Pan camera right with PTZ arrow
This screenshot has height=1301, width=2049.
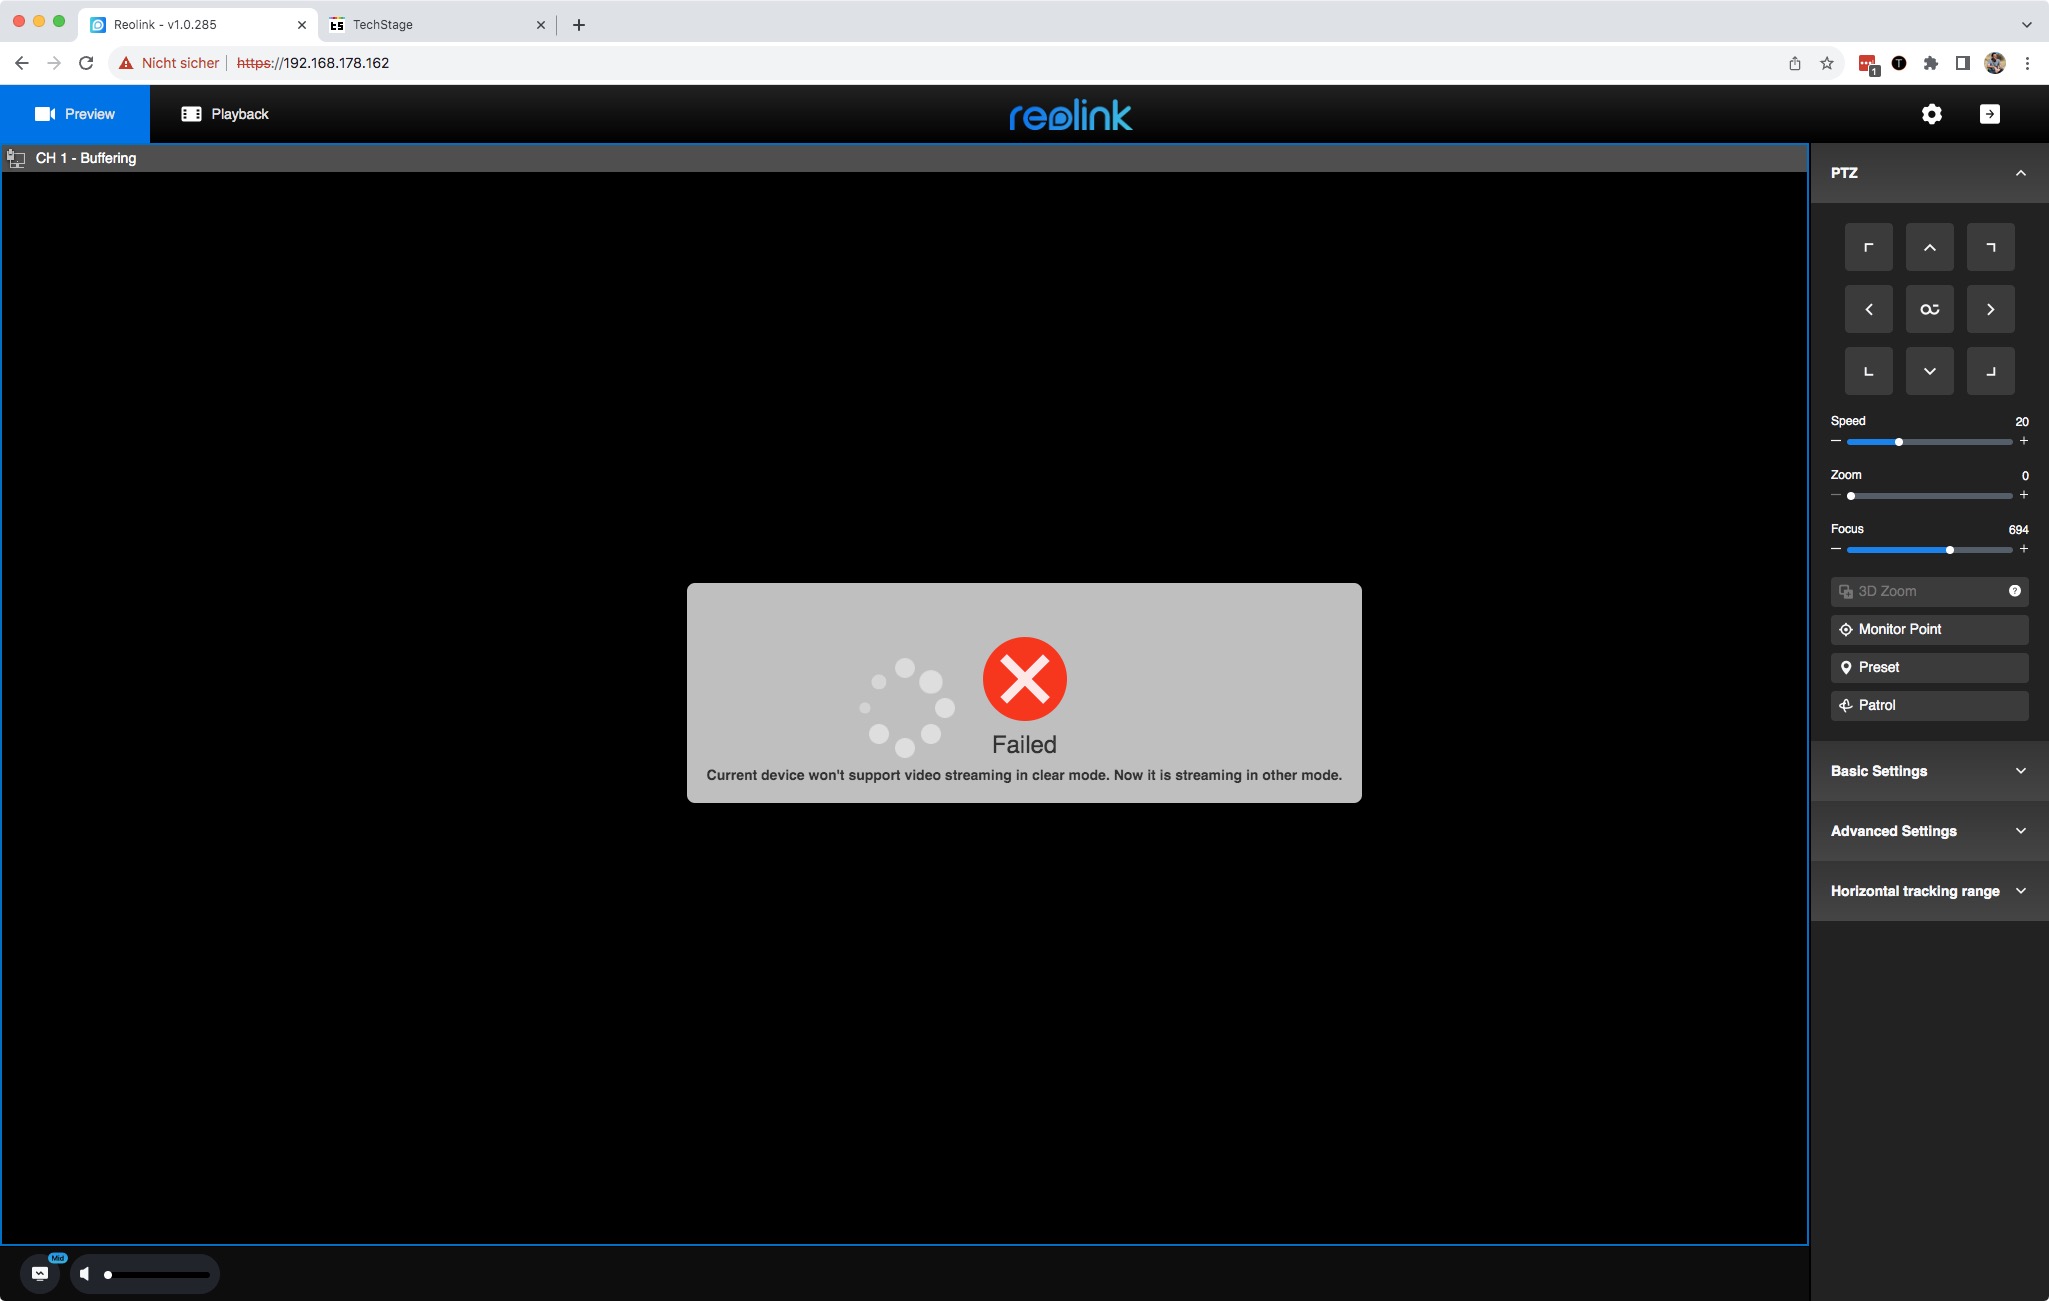pyautogui.click(x=1990, y=310)
